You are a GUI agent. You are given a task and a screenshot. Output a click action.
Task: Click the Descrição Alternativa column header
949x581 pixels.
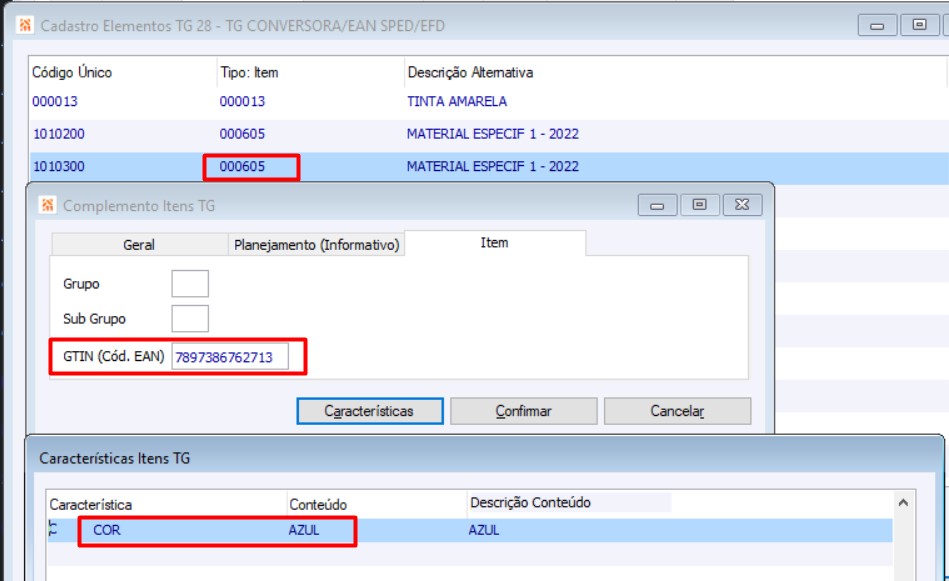pos(470,72)
